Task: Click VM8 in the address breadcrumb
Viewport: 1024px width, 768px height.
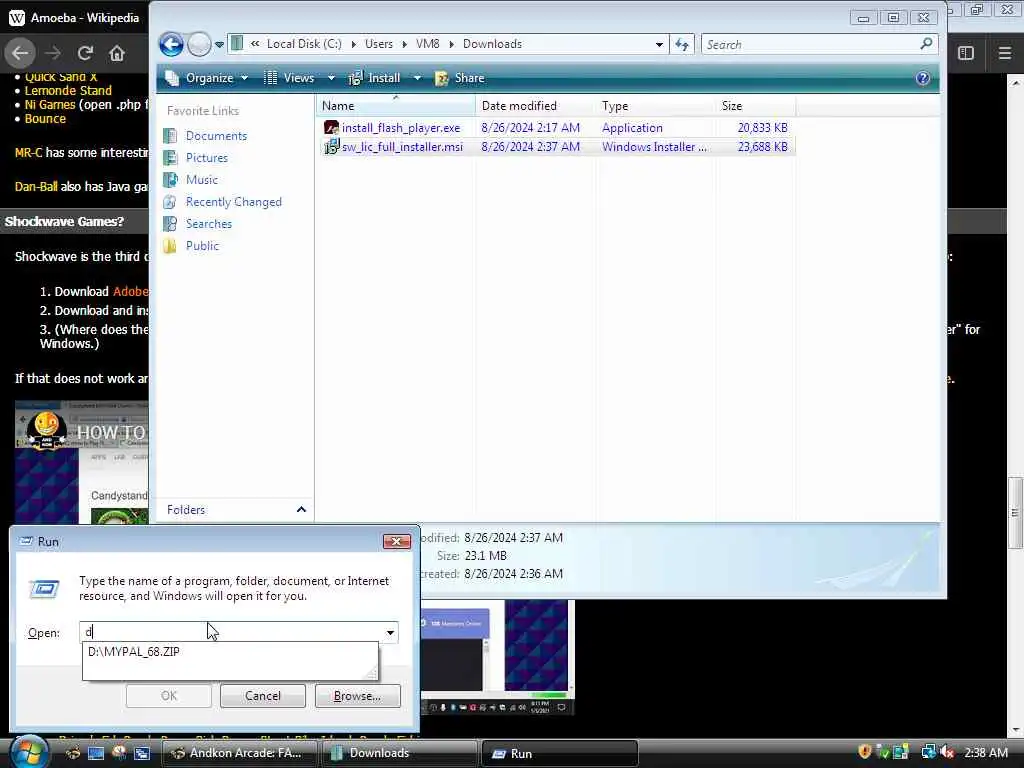Action: 428,44
